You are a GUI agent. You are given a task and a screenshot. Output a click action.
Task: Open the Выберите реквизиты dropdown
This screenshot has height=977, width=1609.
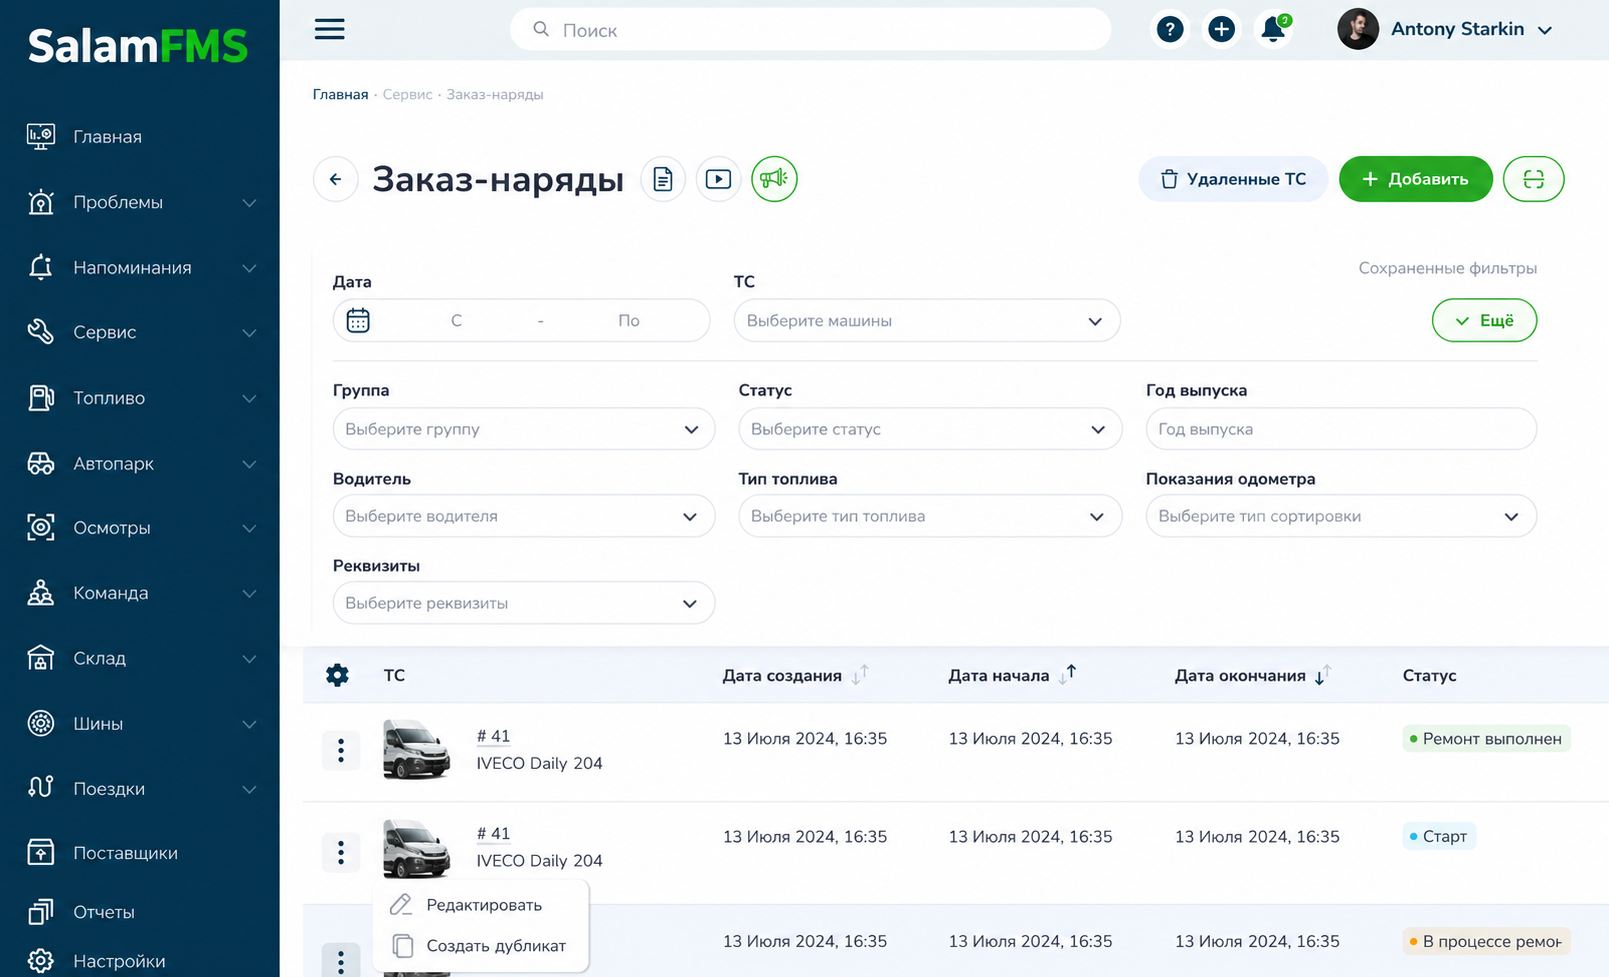(524, 603)
